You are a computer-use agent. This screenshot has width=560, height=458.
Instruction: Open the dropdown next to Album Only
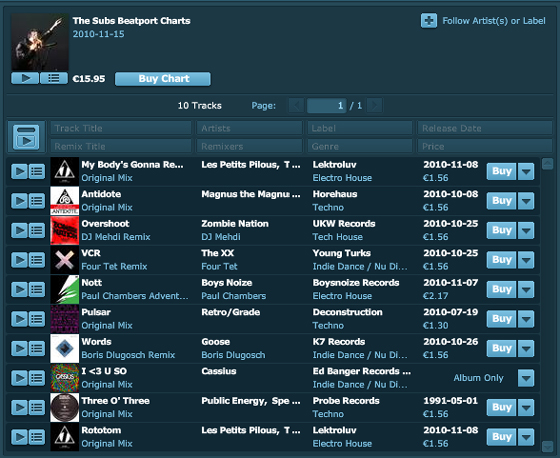[x=526, y=378]
